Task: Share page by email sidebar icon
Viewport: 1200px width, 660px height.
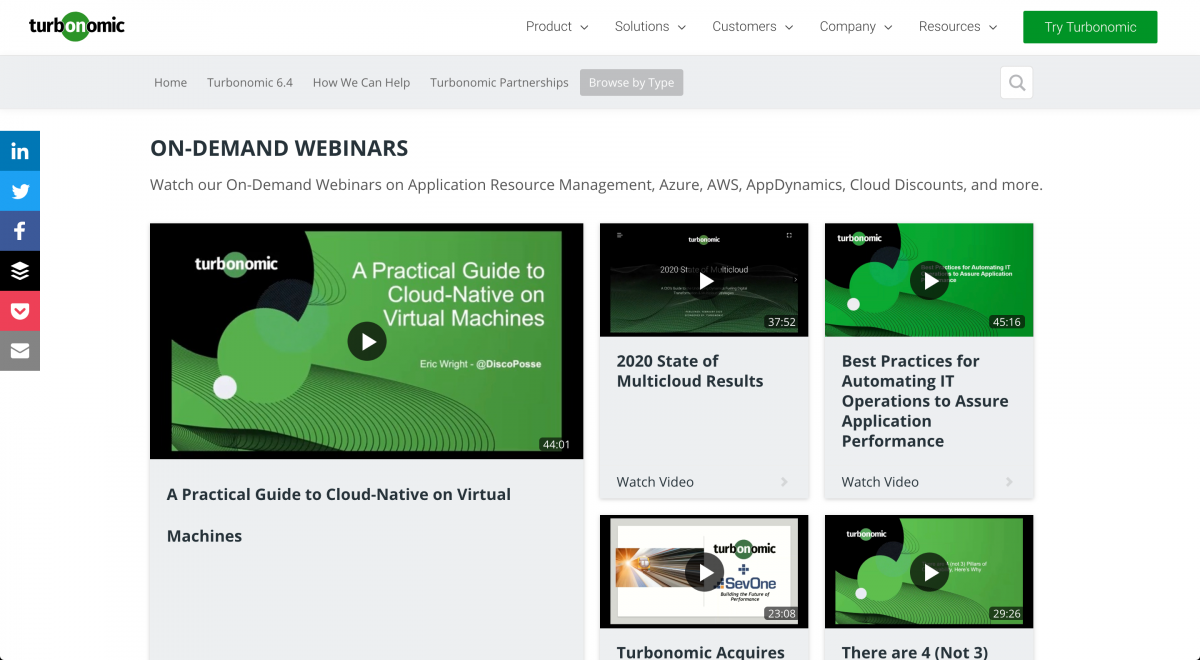Action: click(x=20, y=351)
